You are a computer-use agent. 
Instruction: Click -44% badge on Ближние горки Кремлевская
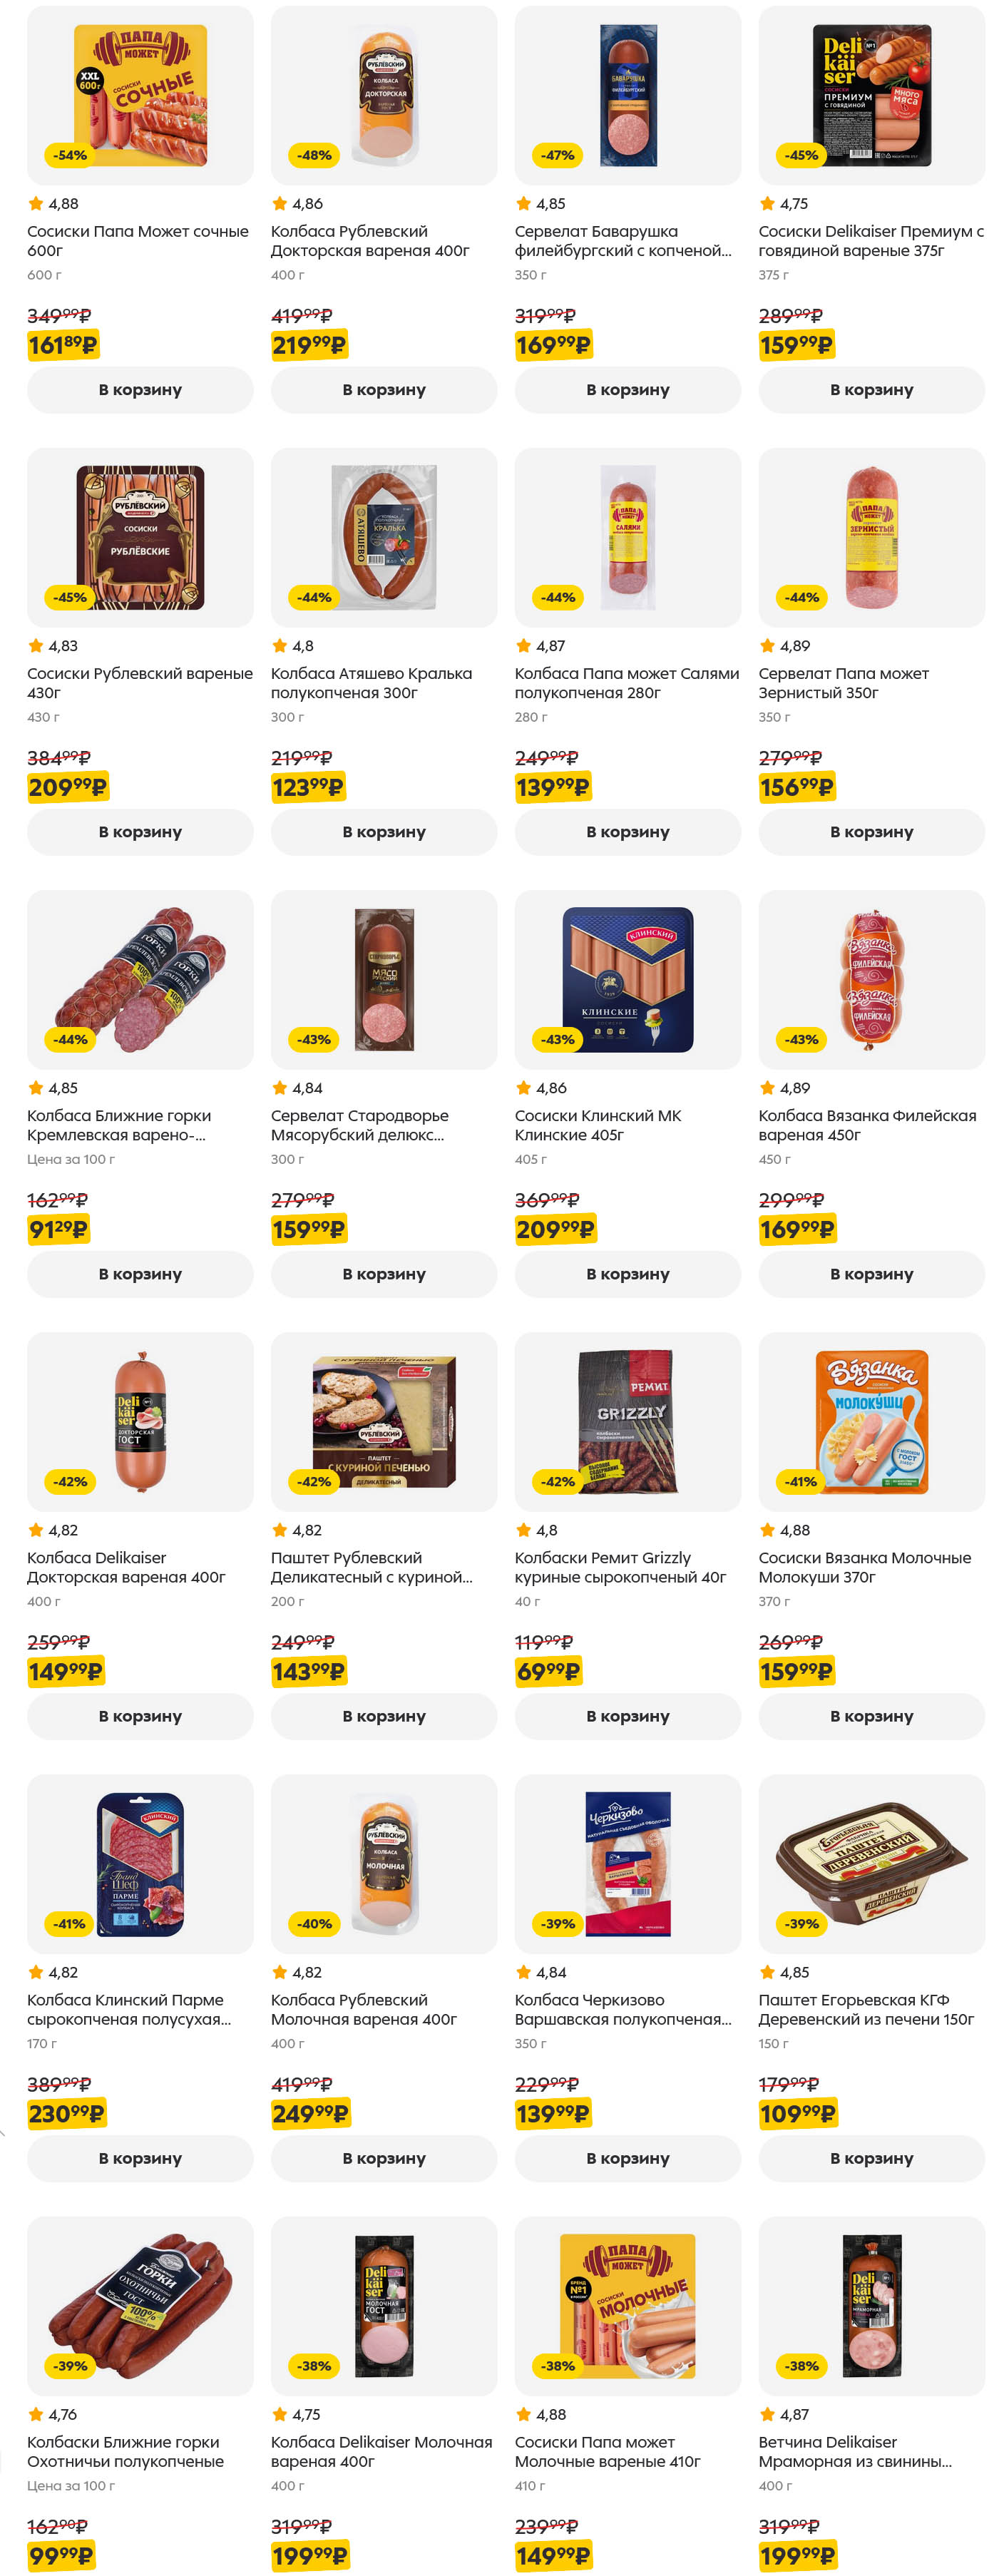tap(70, 1040)
